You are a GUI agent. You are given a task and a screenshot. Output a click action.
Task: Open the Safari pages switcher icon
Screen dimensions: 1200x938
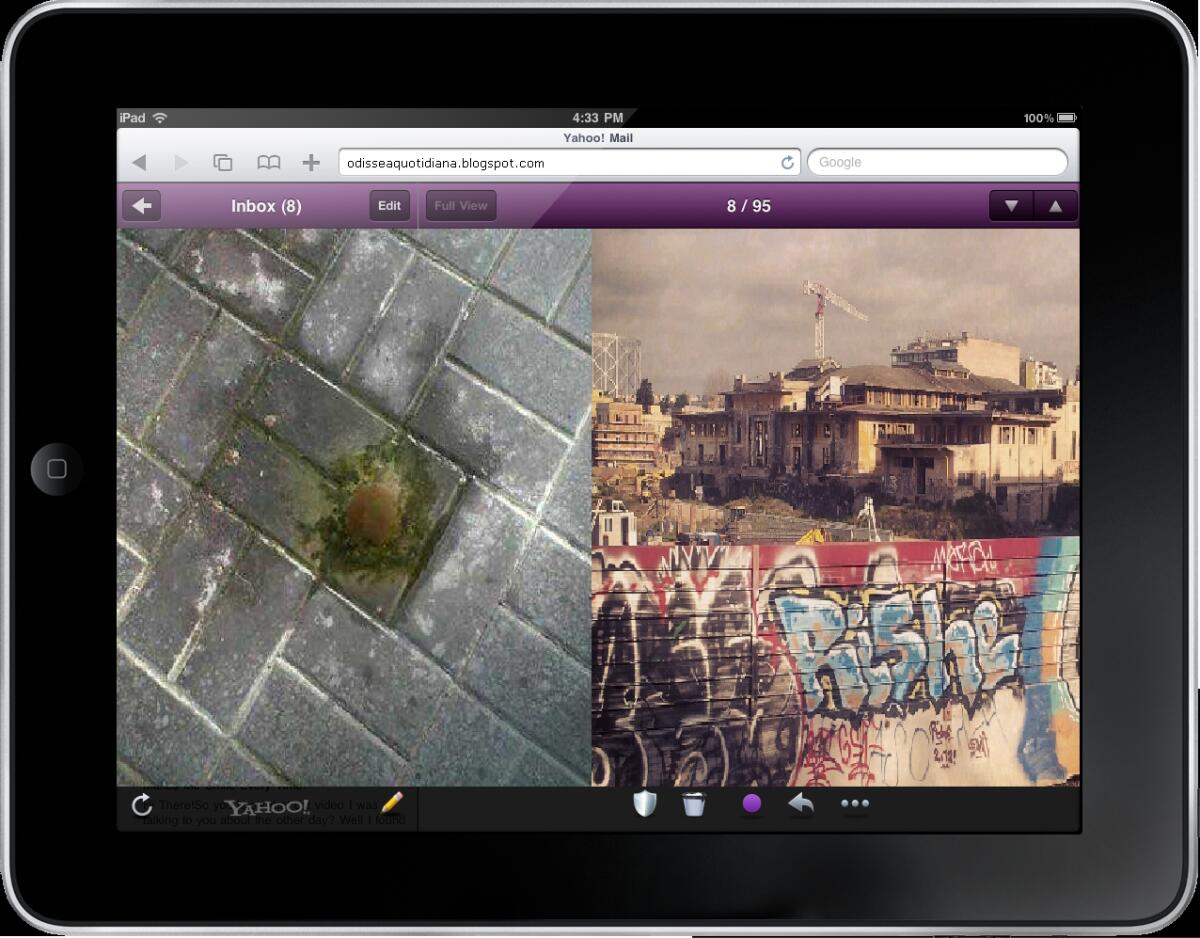click(223, 162)
